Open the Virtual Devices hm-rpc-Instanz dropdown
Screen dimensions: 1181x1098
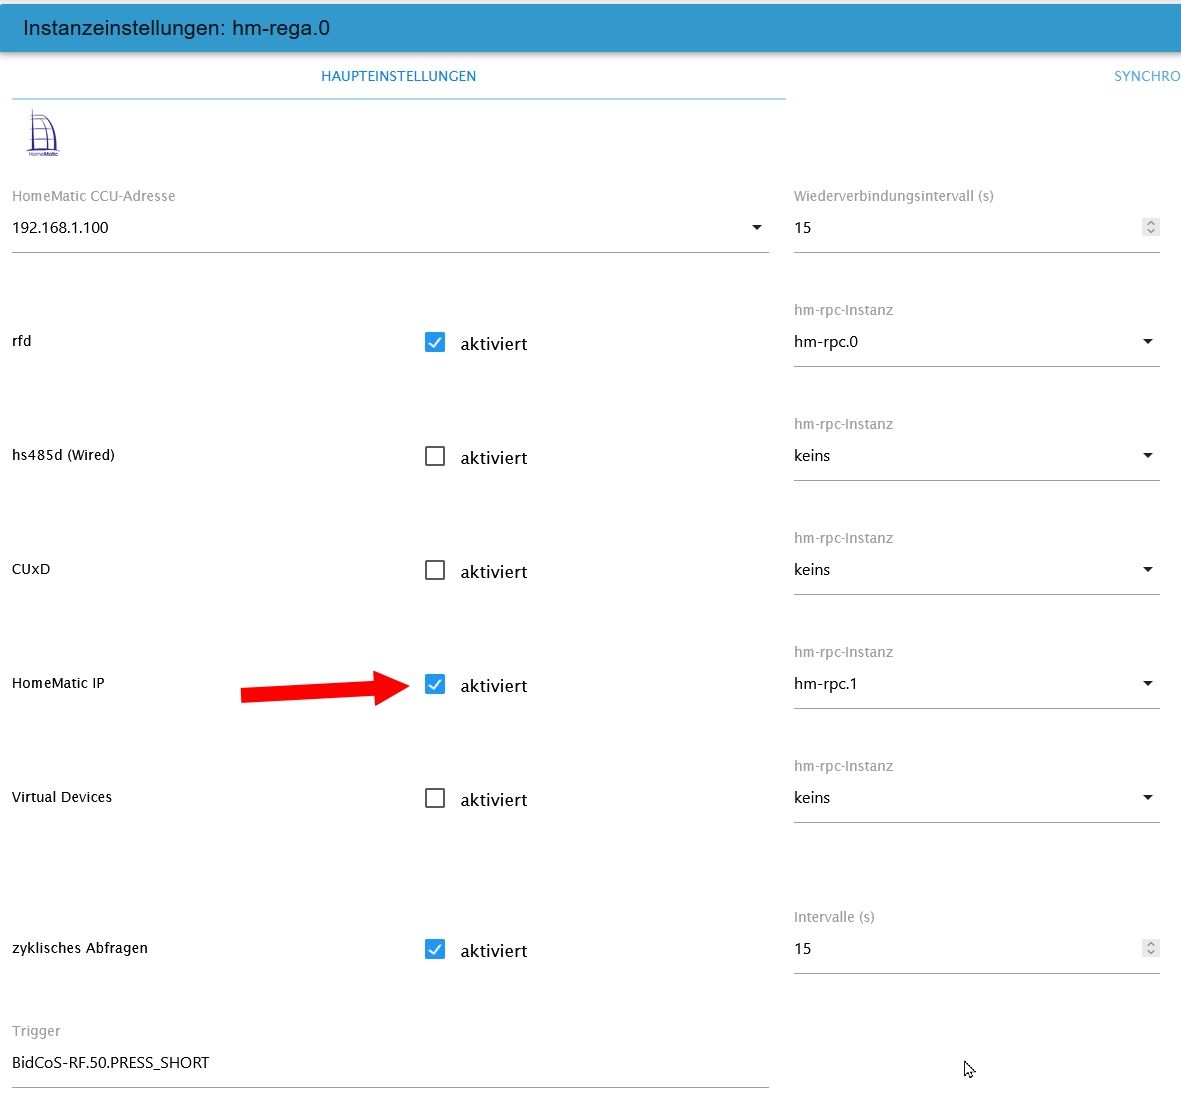point(976,798)
